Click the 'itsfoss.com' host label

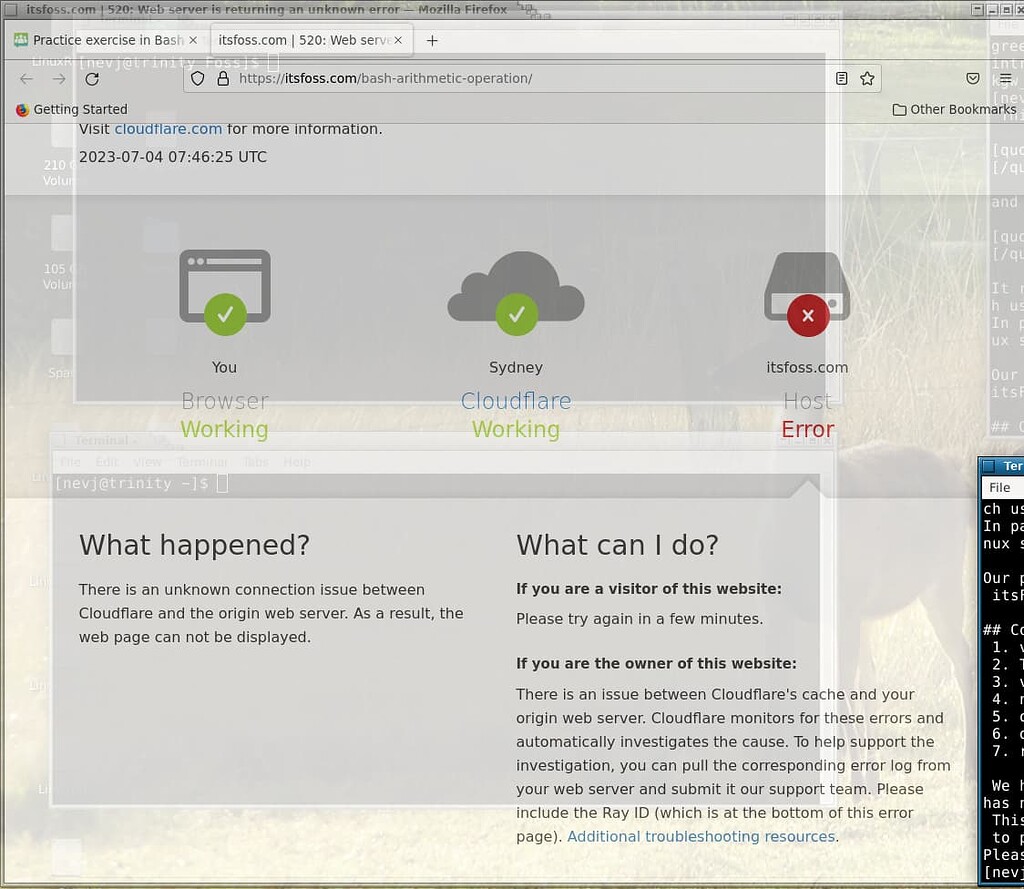pos(807,367)
